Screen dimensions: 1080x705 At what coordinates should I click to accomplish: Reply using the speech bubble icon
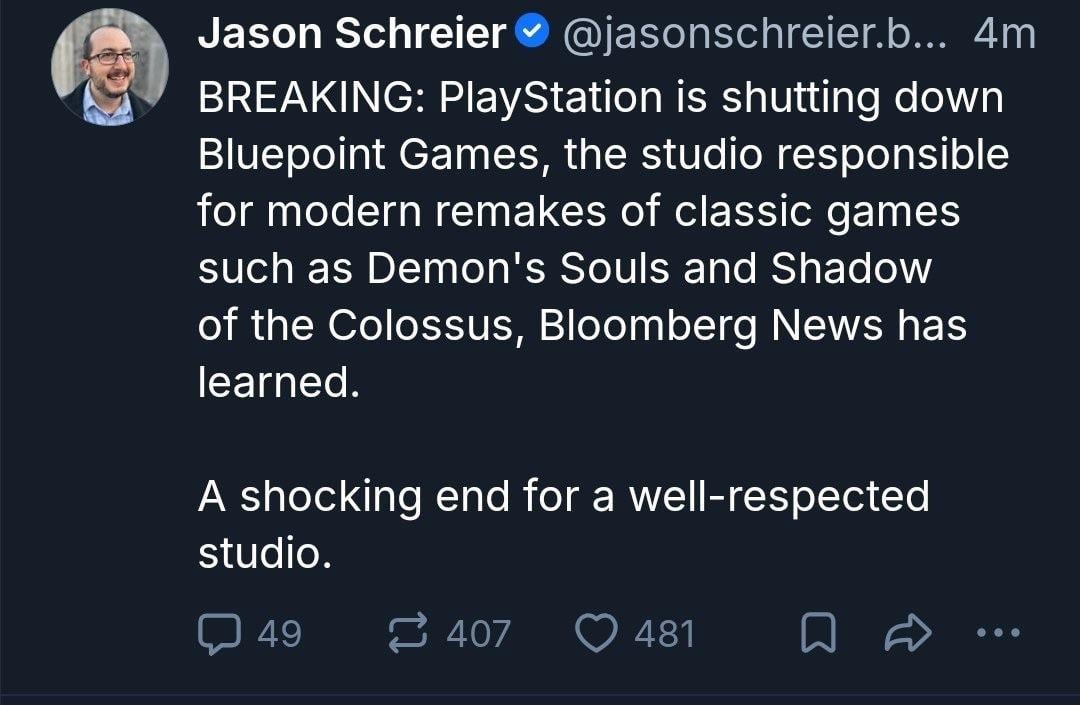tap(216, 633)
